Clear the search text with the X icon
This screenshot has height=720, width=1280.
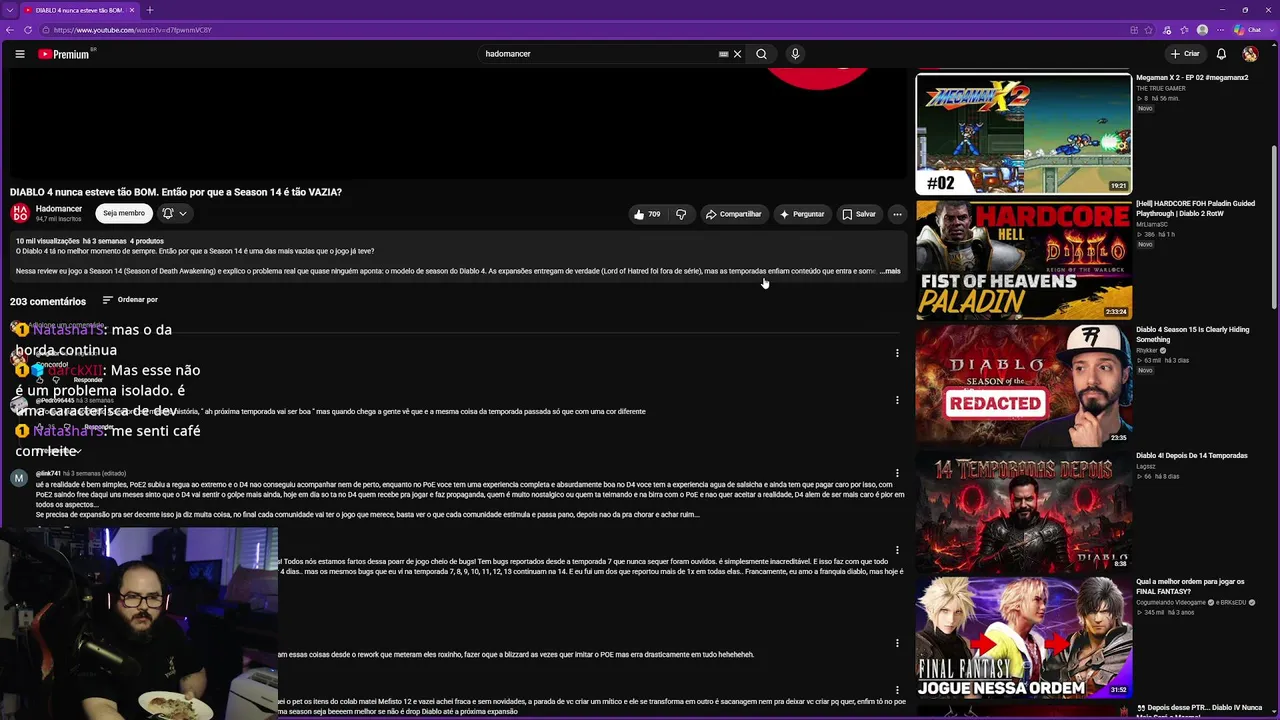point(738,54)
